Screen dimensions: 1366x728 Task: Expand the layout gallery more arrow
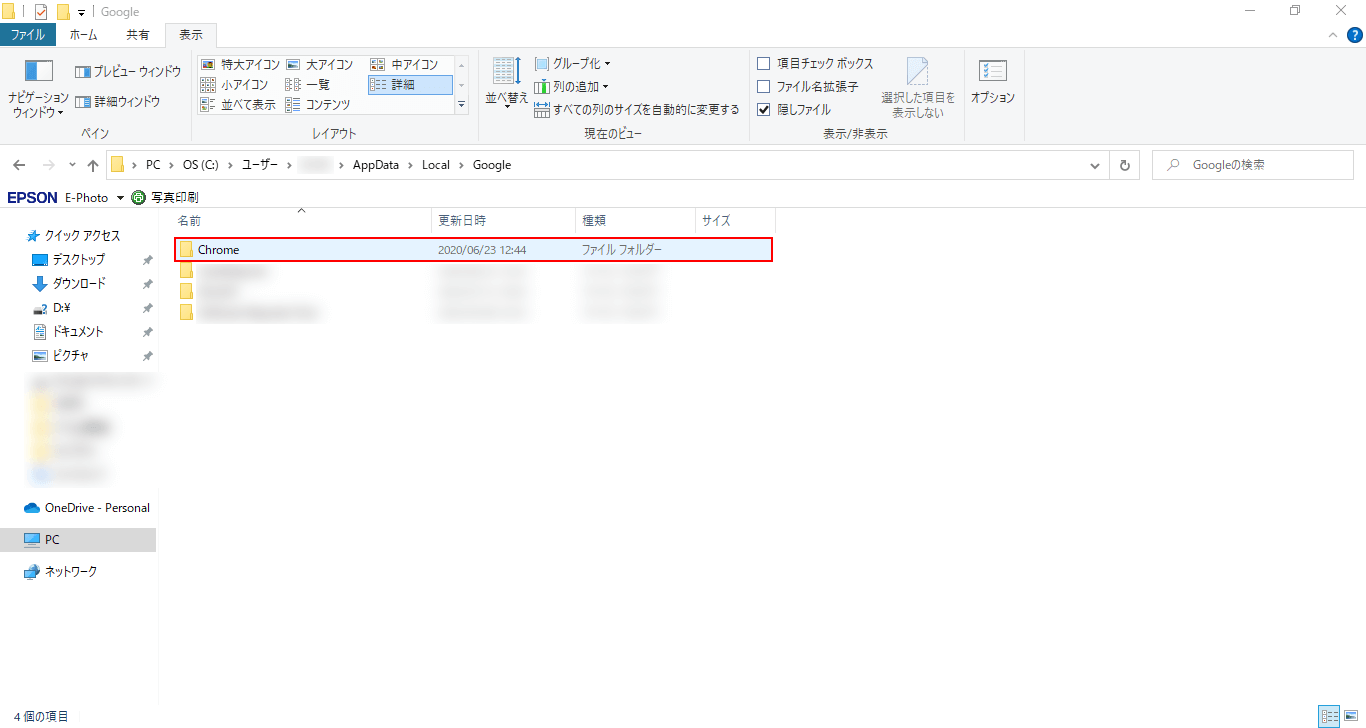[462, 105]
